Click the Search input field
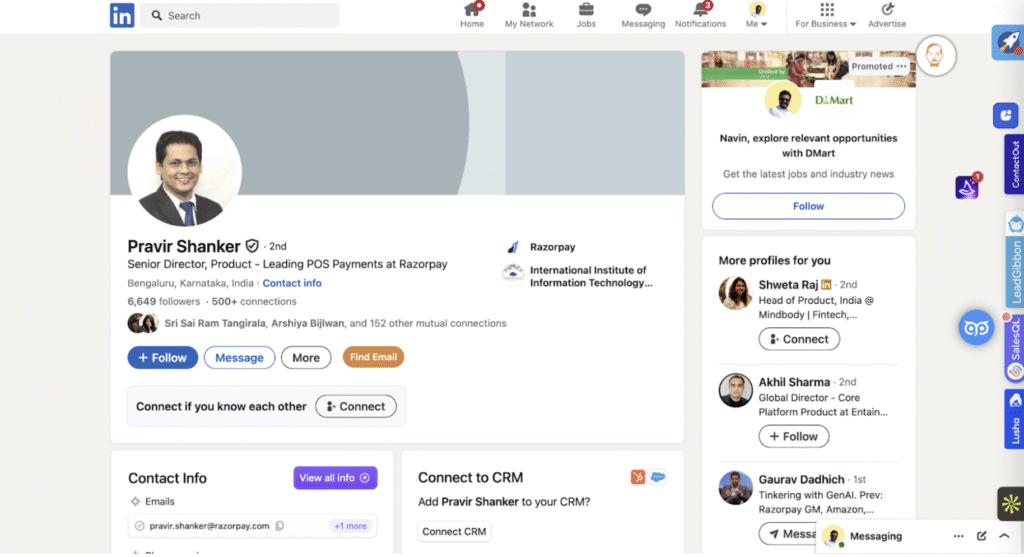 240,15
